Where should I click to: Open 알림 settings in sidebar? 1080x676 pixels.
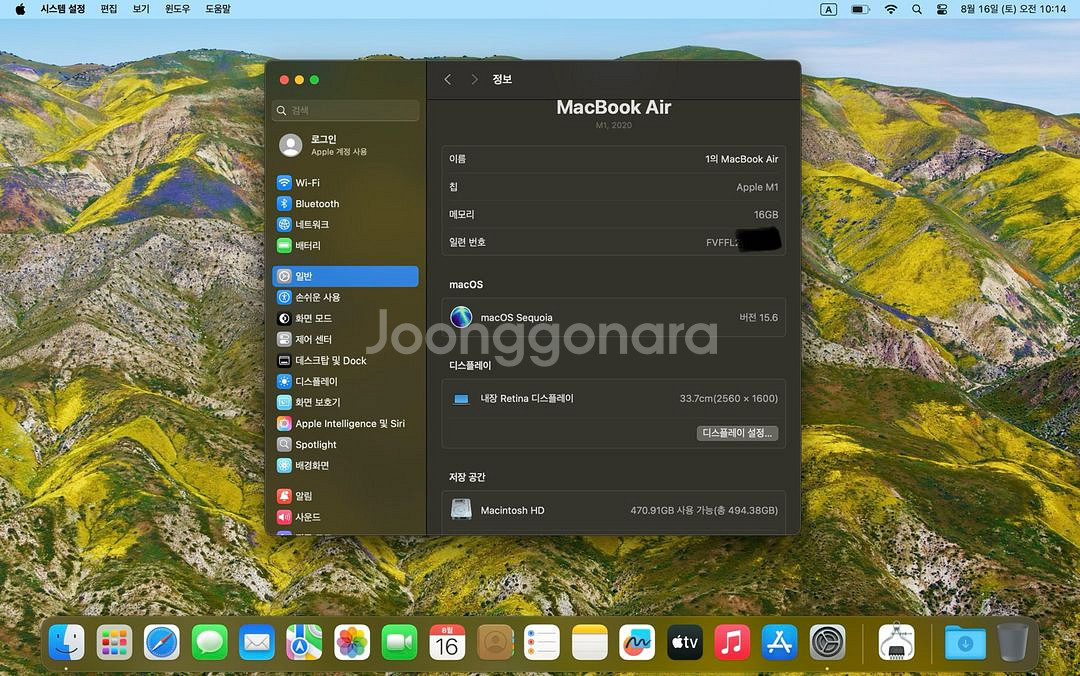pyautogui.click(x=345, y=495)
